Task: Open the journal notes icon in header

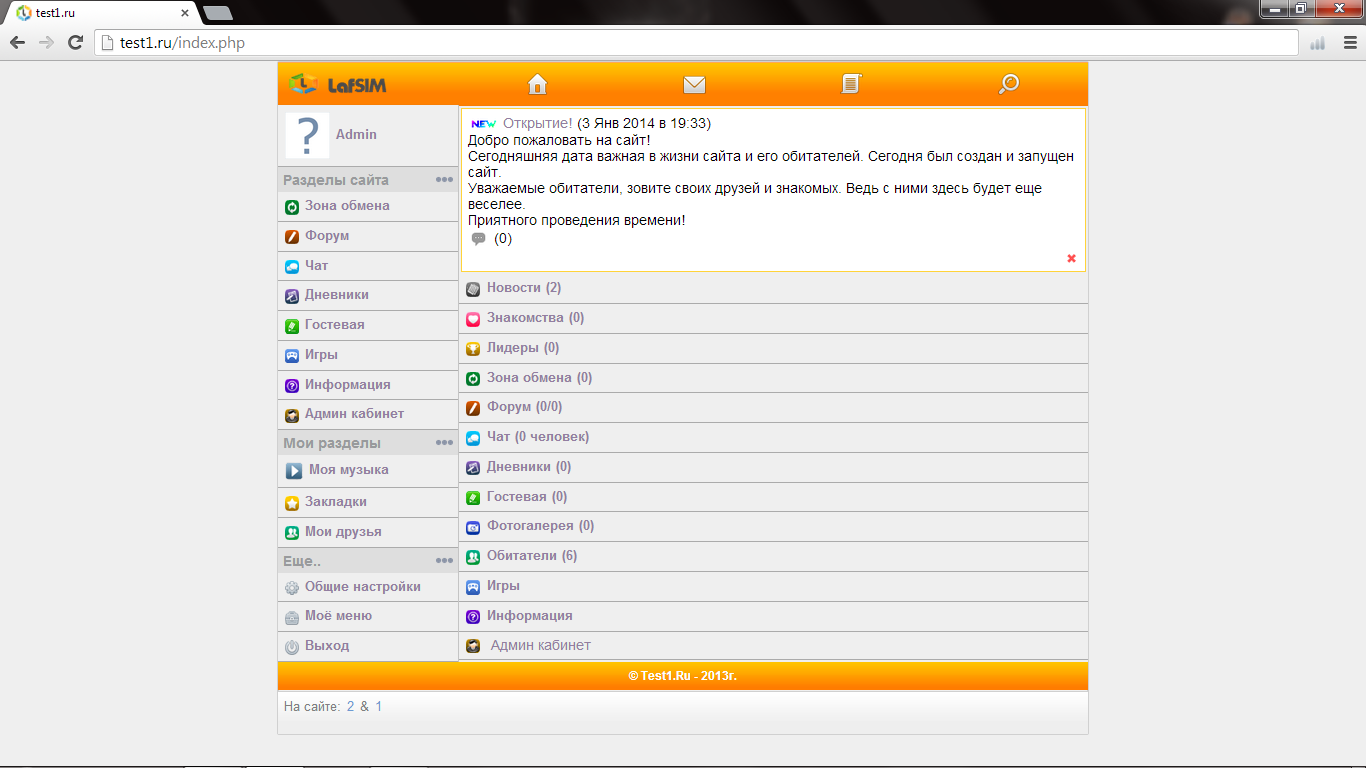Action: click(851, 84)
